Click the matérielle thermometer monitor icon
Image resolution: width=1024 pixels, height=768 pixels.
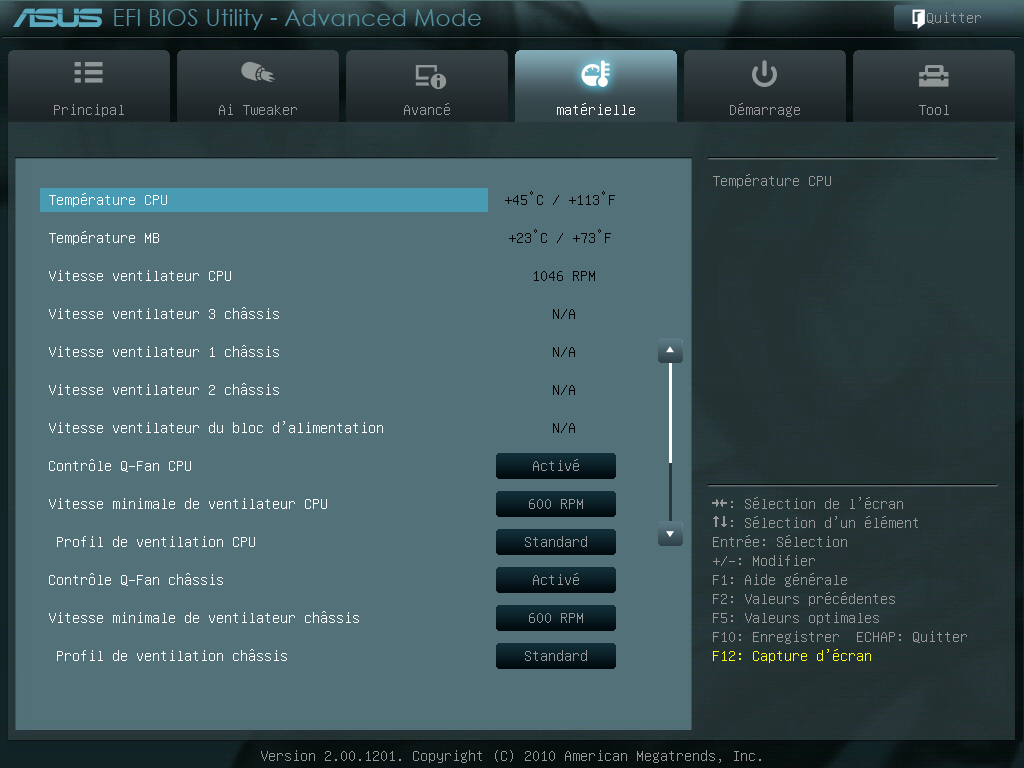[x=595, y=74]
